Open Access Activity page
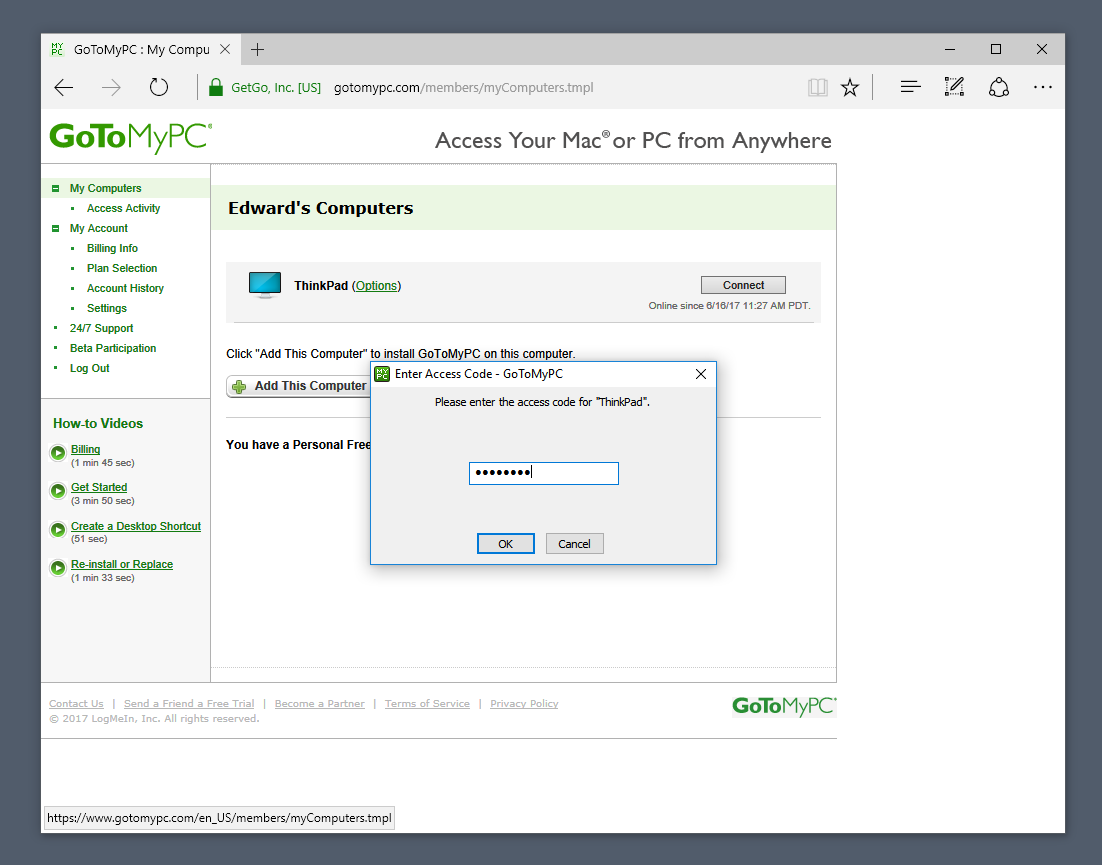The image size is (1102, 865). coord(124,208)
